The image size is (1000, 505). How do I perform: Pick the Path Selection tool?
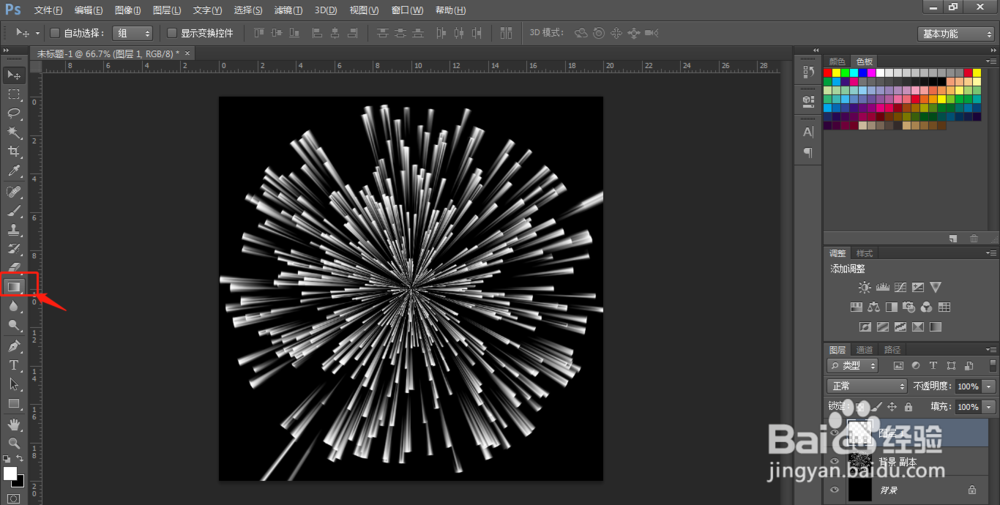click(13, 384)
